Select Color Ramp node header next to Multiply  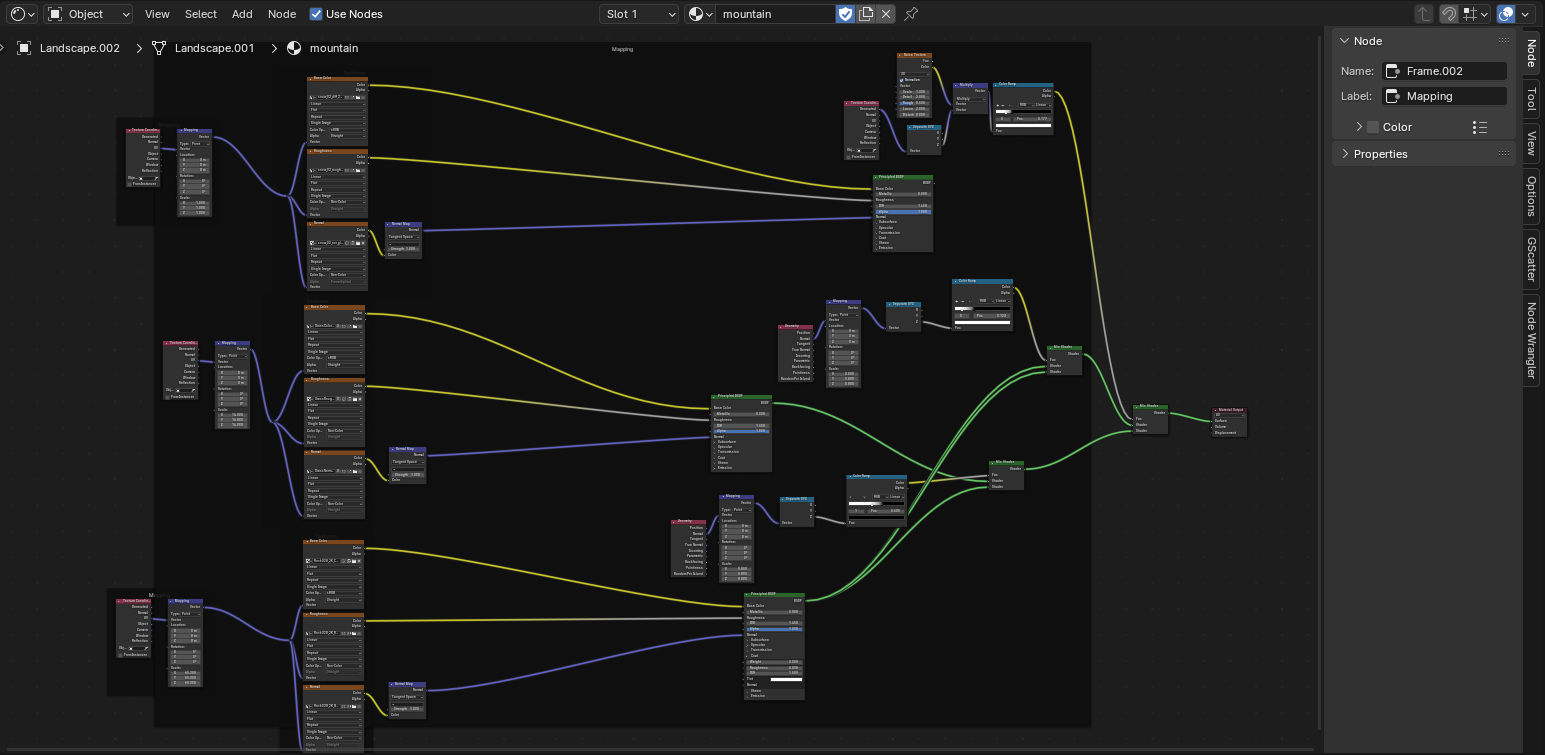point(1023,85)
